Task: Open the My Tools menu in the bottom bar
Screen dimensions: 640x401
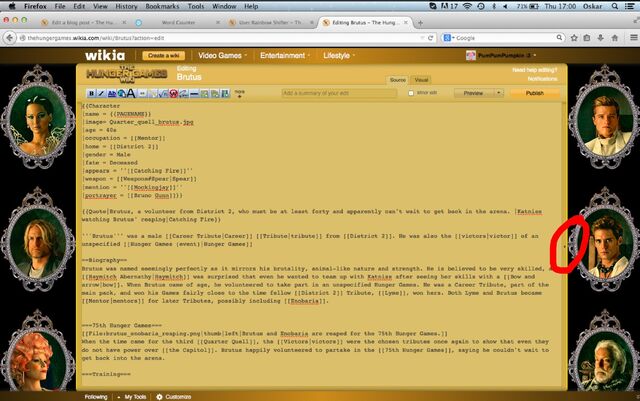Action: [132, 397]
